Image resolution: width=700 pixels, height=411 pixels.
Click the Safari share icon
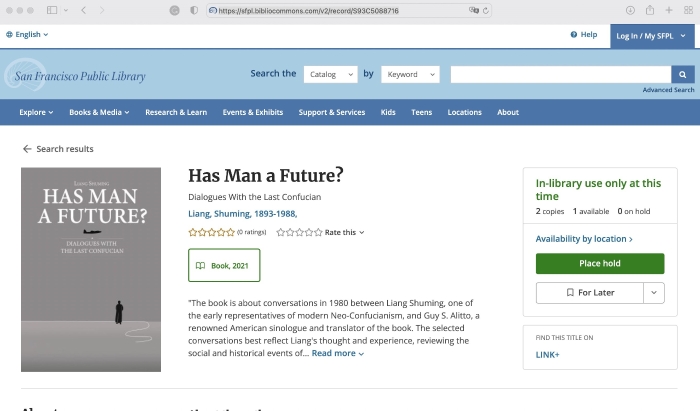coord(650,10)
